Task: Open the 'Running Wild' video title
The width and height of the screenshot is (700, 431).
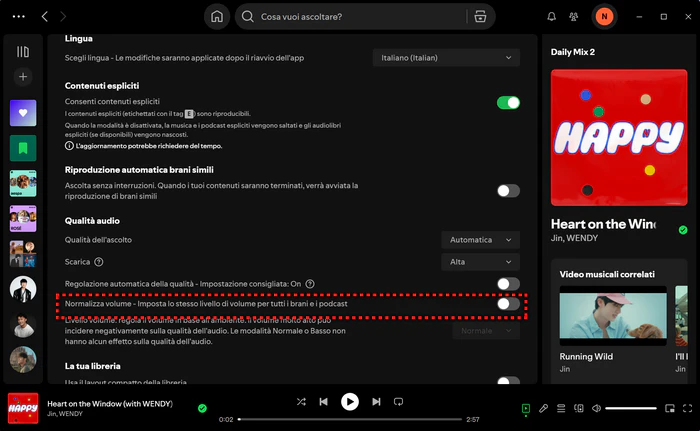Action: click(586, 356)
